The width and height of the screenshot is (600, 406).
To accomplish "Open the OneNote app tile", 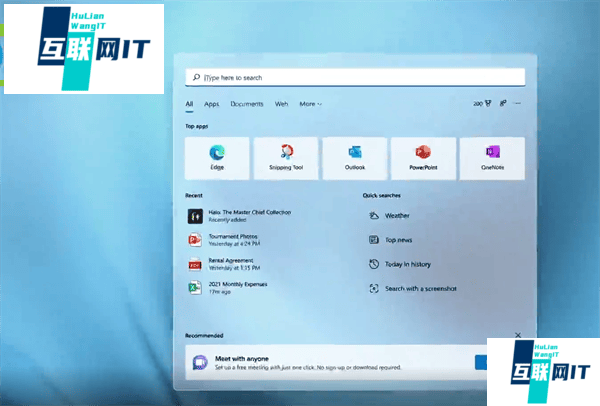I will [x=491, y=157].
